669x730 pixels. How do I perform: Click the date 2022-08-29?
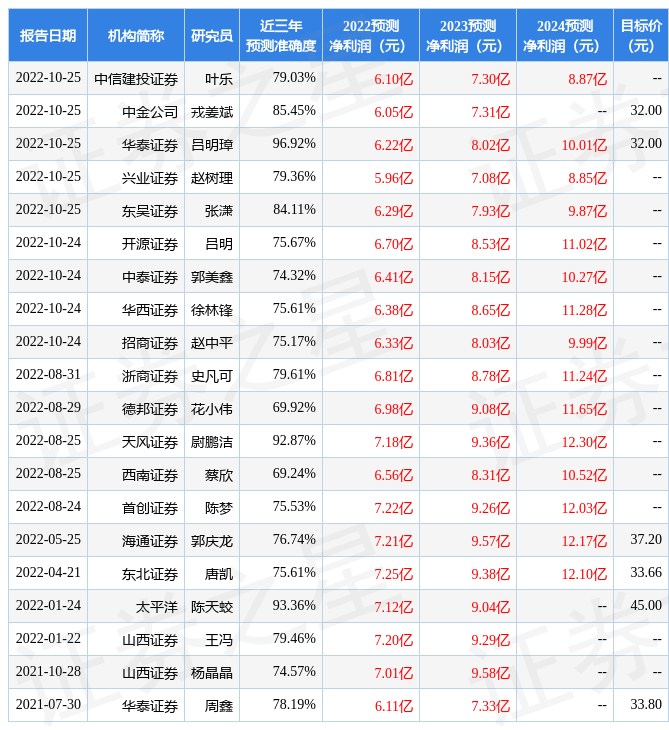[48, 407]
